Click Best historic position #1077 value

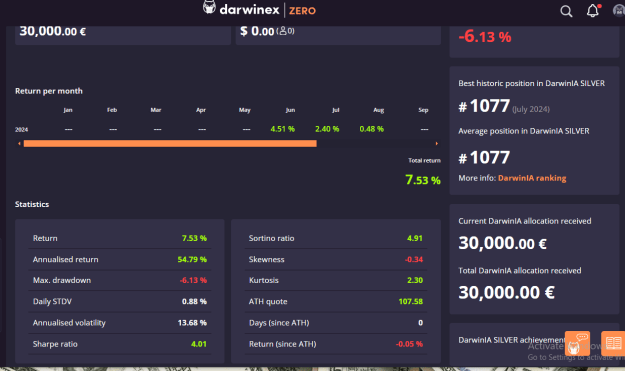(x=484, y=106)
